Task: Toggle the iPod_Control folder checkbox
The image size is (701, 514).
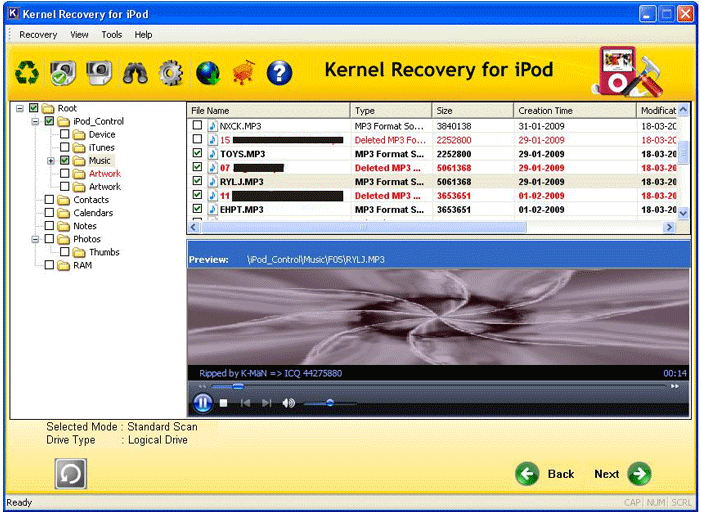Action: [x=49, y=121]
